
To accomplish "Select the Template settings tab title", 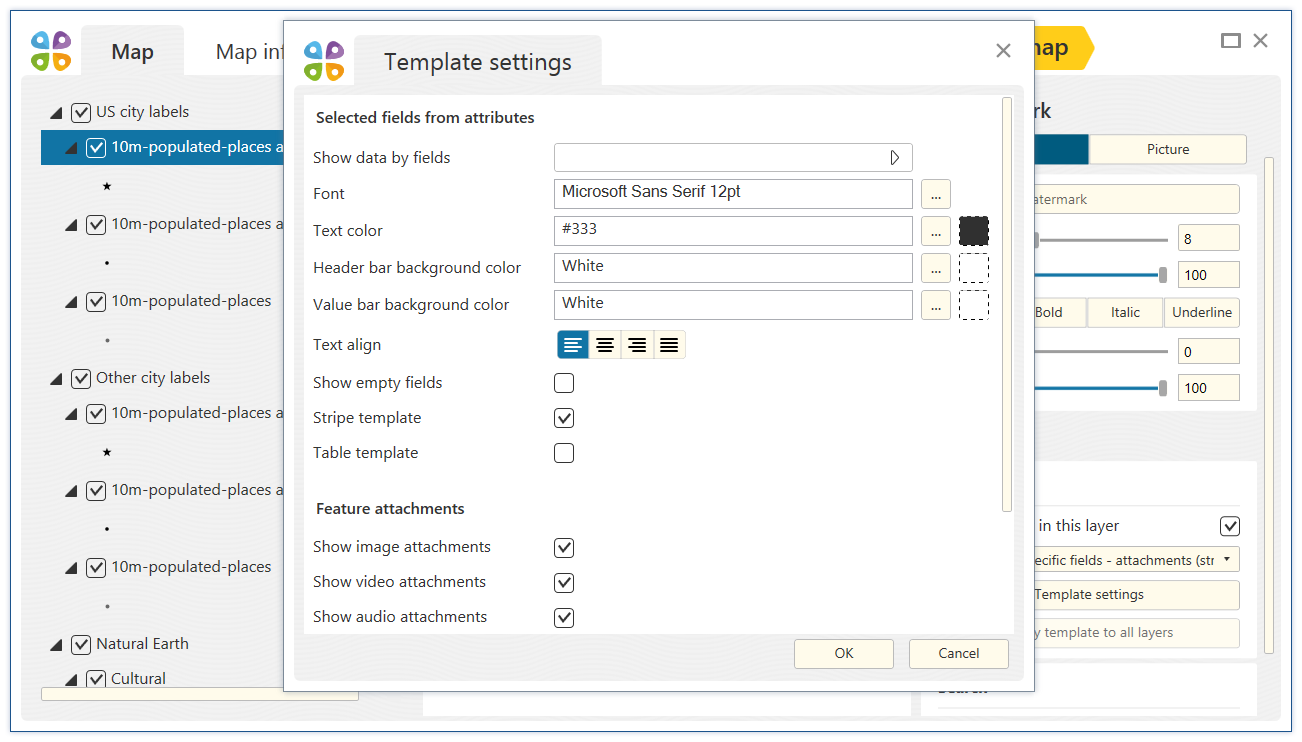I will click(478, 62).
